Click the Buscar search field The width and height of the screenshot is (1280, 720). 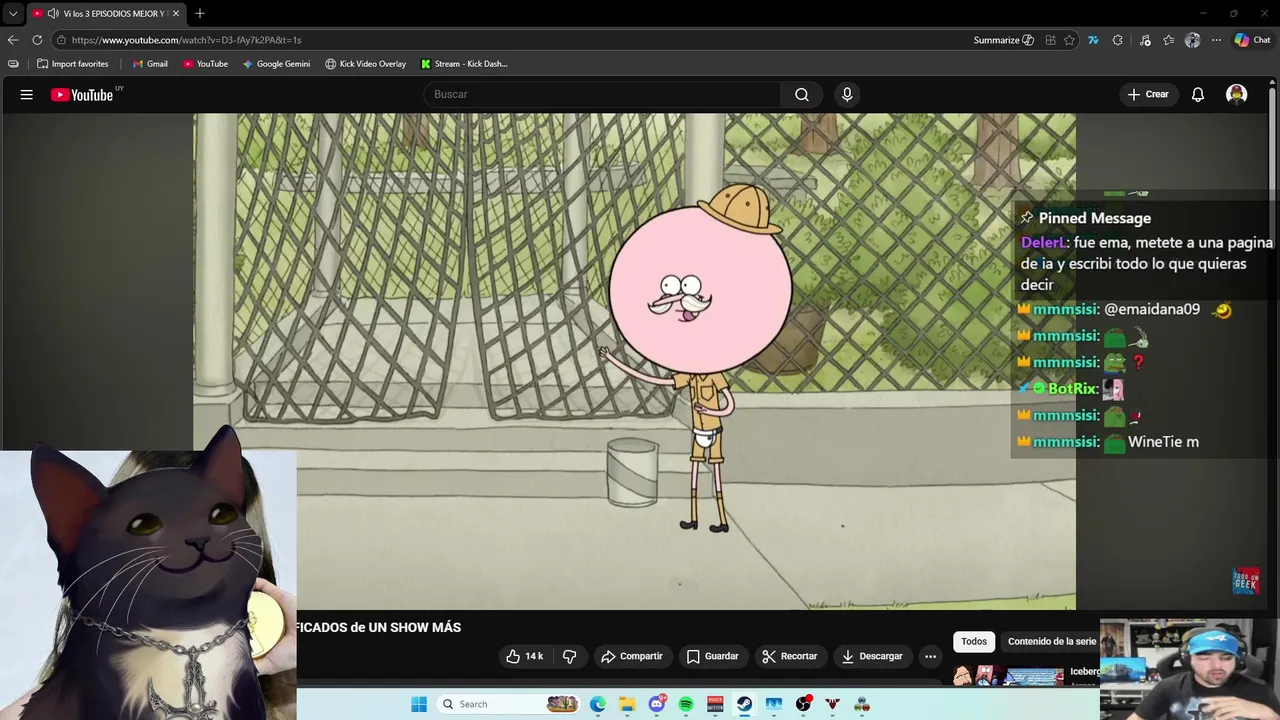pos(602,94)
